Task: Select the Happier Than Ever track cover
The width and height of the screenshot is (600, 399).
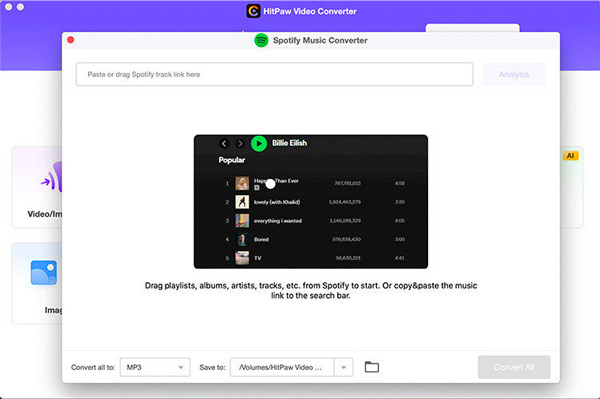Action: 242,183
